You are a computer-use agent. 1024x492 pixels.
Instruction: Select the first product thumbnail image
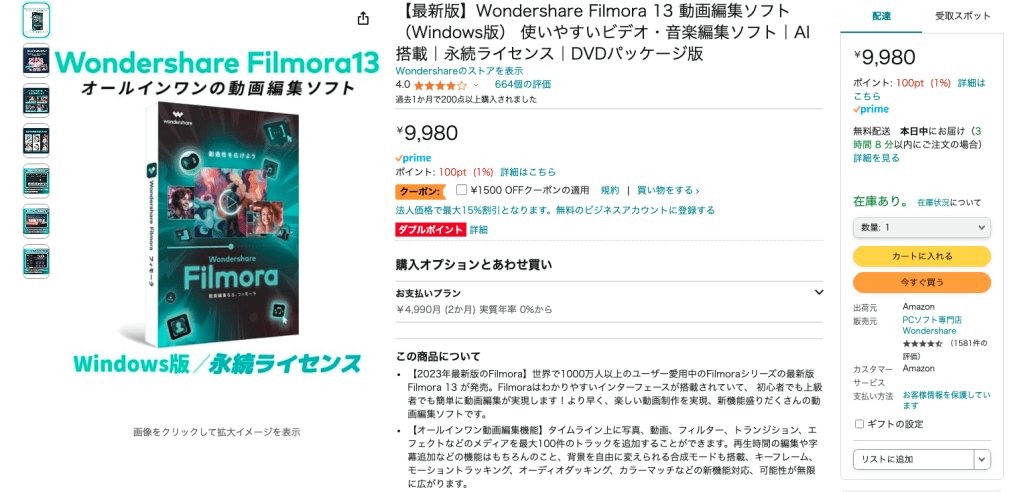(36, 20)
